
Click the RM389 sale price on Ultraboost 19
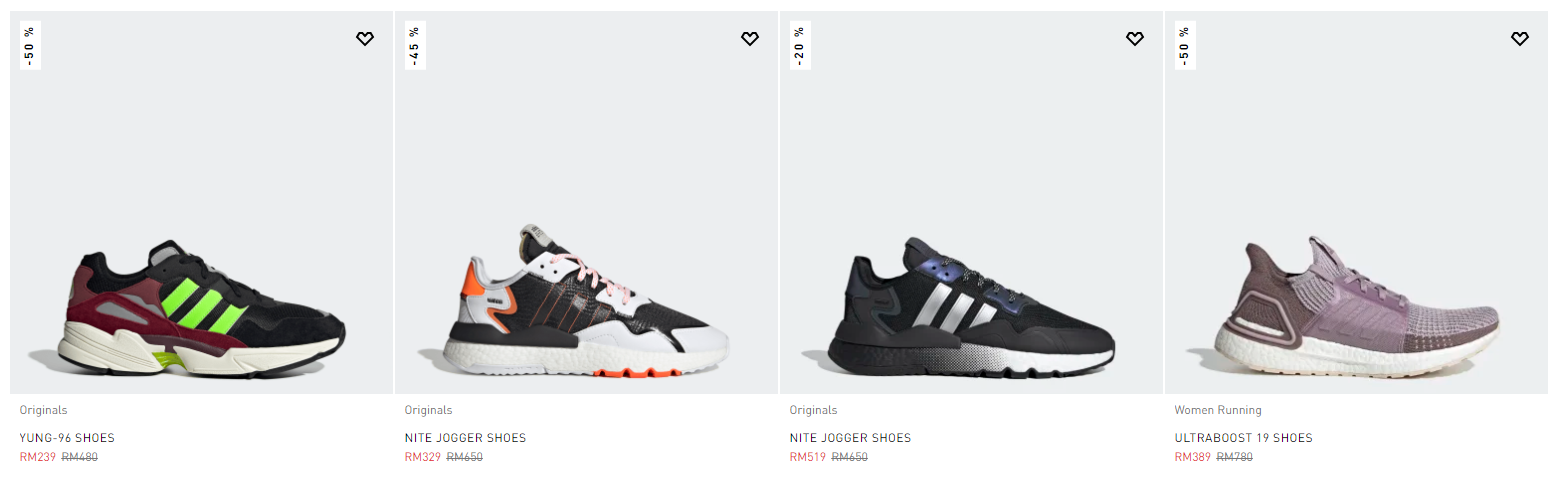click(x=1193, y=457)
